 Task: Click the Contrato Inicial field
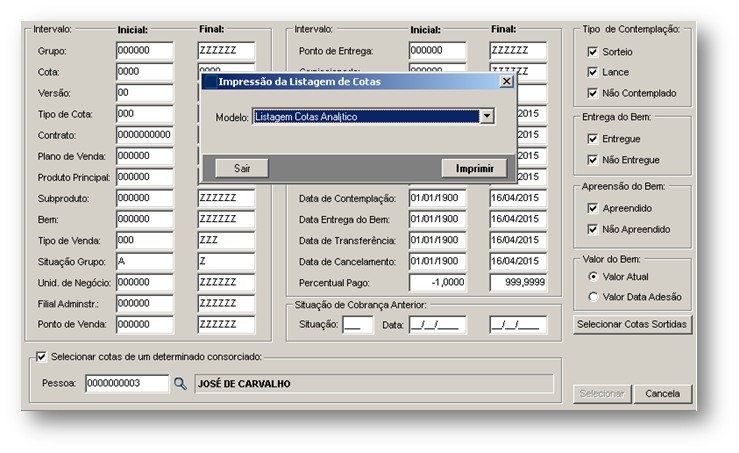[145, 135]
